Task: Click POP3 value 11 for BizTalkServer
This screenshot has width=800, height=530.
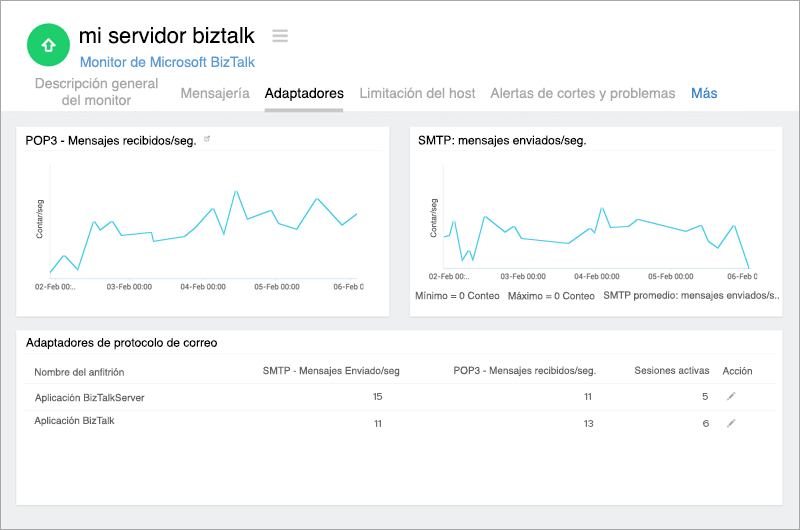Action: pos(588,397)
